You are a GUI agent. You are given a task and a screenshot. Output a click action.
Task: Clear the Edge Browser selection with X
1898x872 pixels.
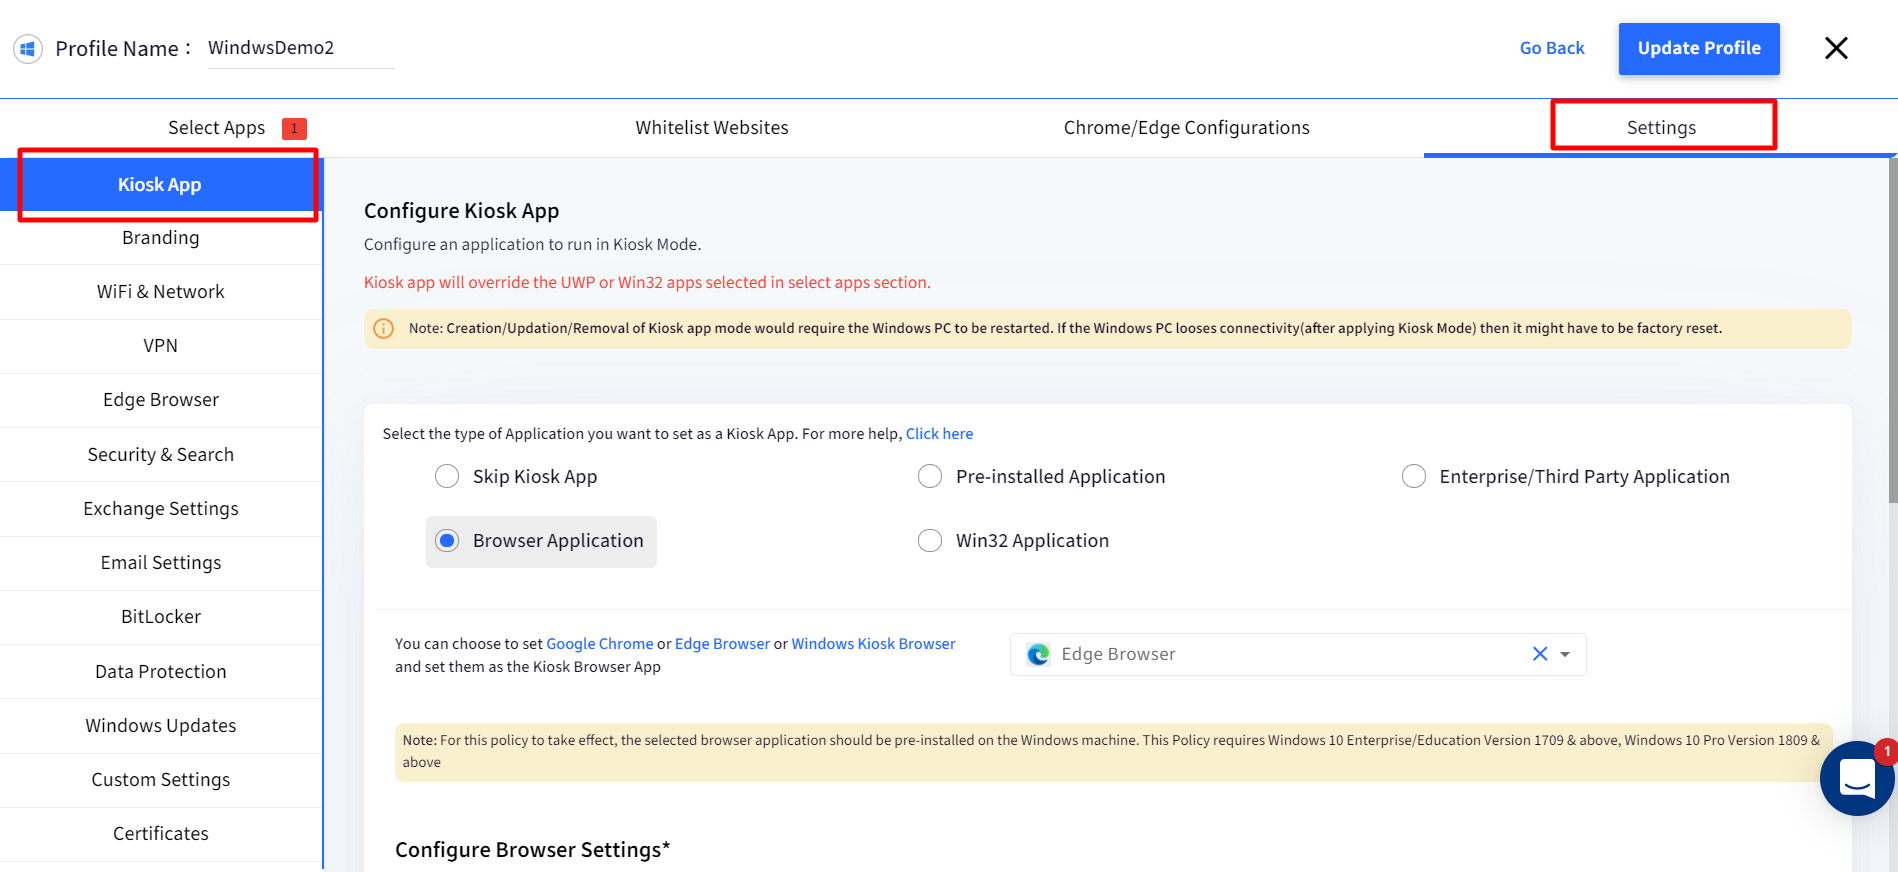point(1539,654)
